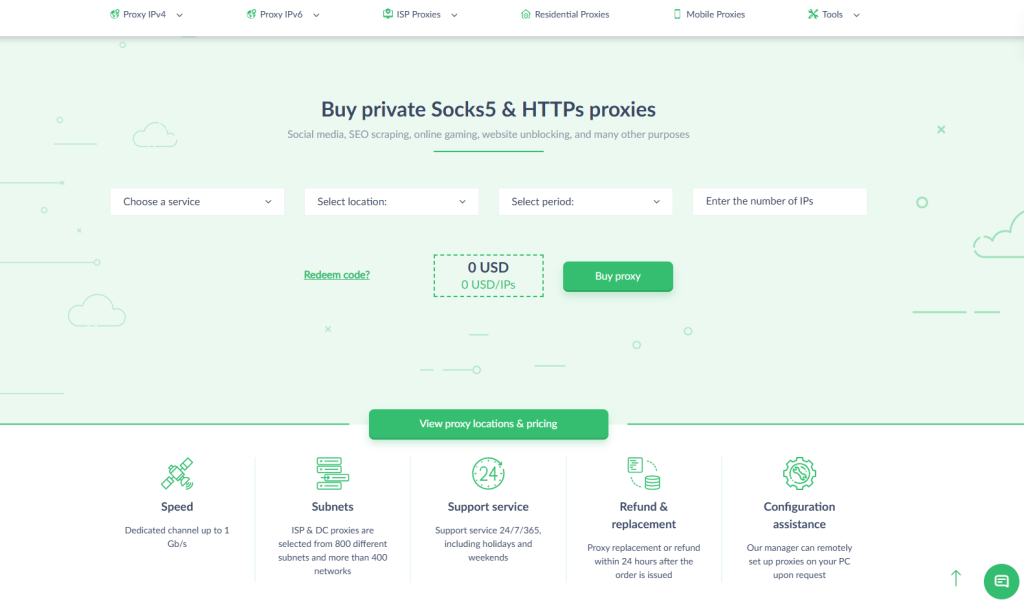The height and width of the screenshot is (602, 1024).
Task: Click the Residential Proxies house icon
Action: click(526, 14)
